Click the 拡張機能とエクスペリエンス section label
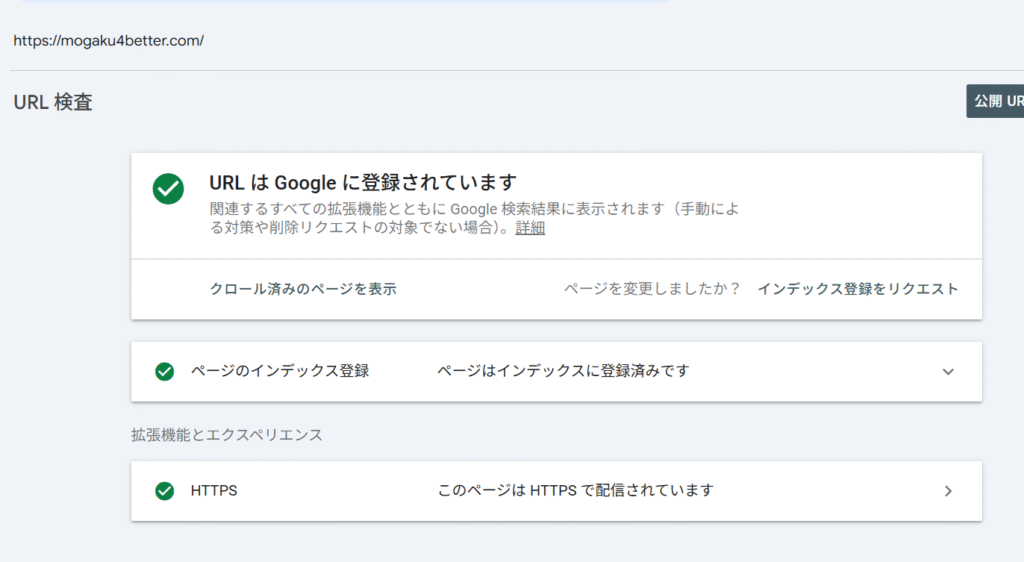 coord(227,435)
